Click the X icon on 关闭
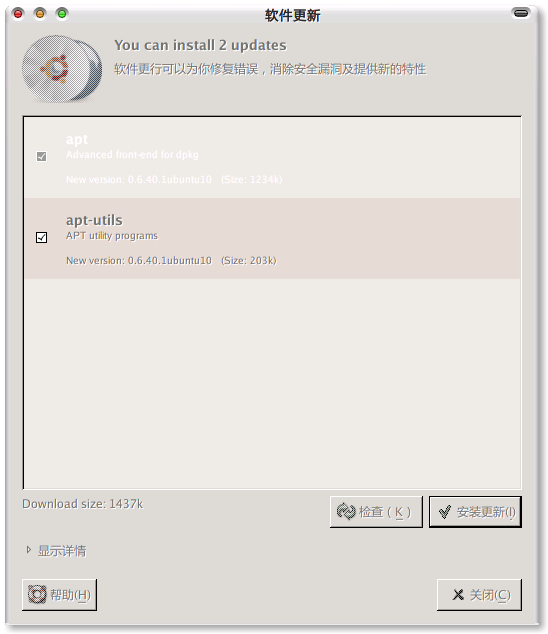This screenshot has height=634, width=548. coord(458,594)
